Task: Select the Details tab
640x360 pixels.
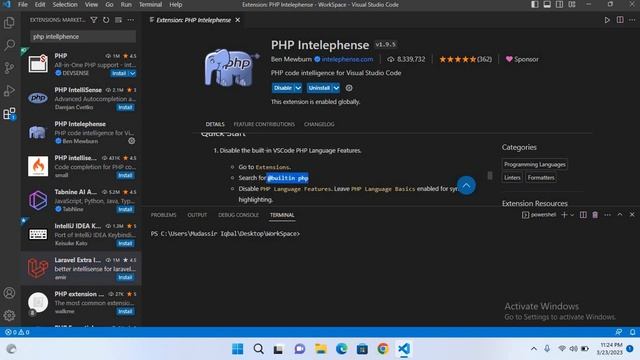Action: (215, 124)
